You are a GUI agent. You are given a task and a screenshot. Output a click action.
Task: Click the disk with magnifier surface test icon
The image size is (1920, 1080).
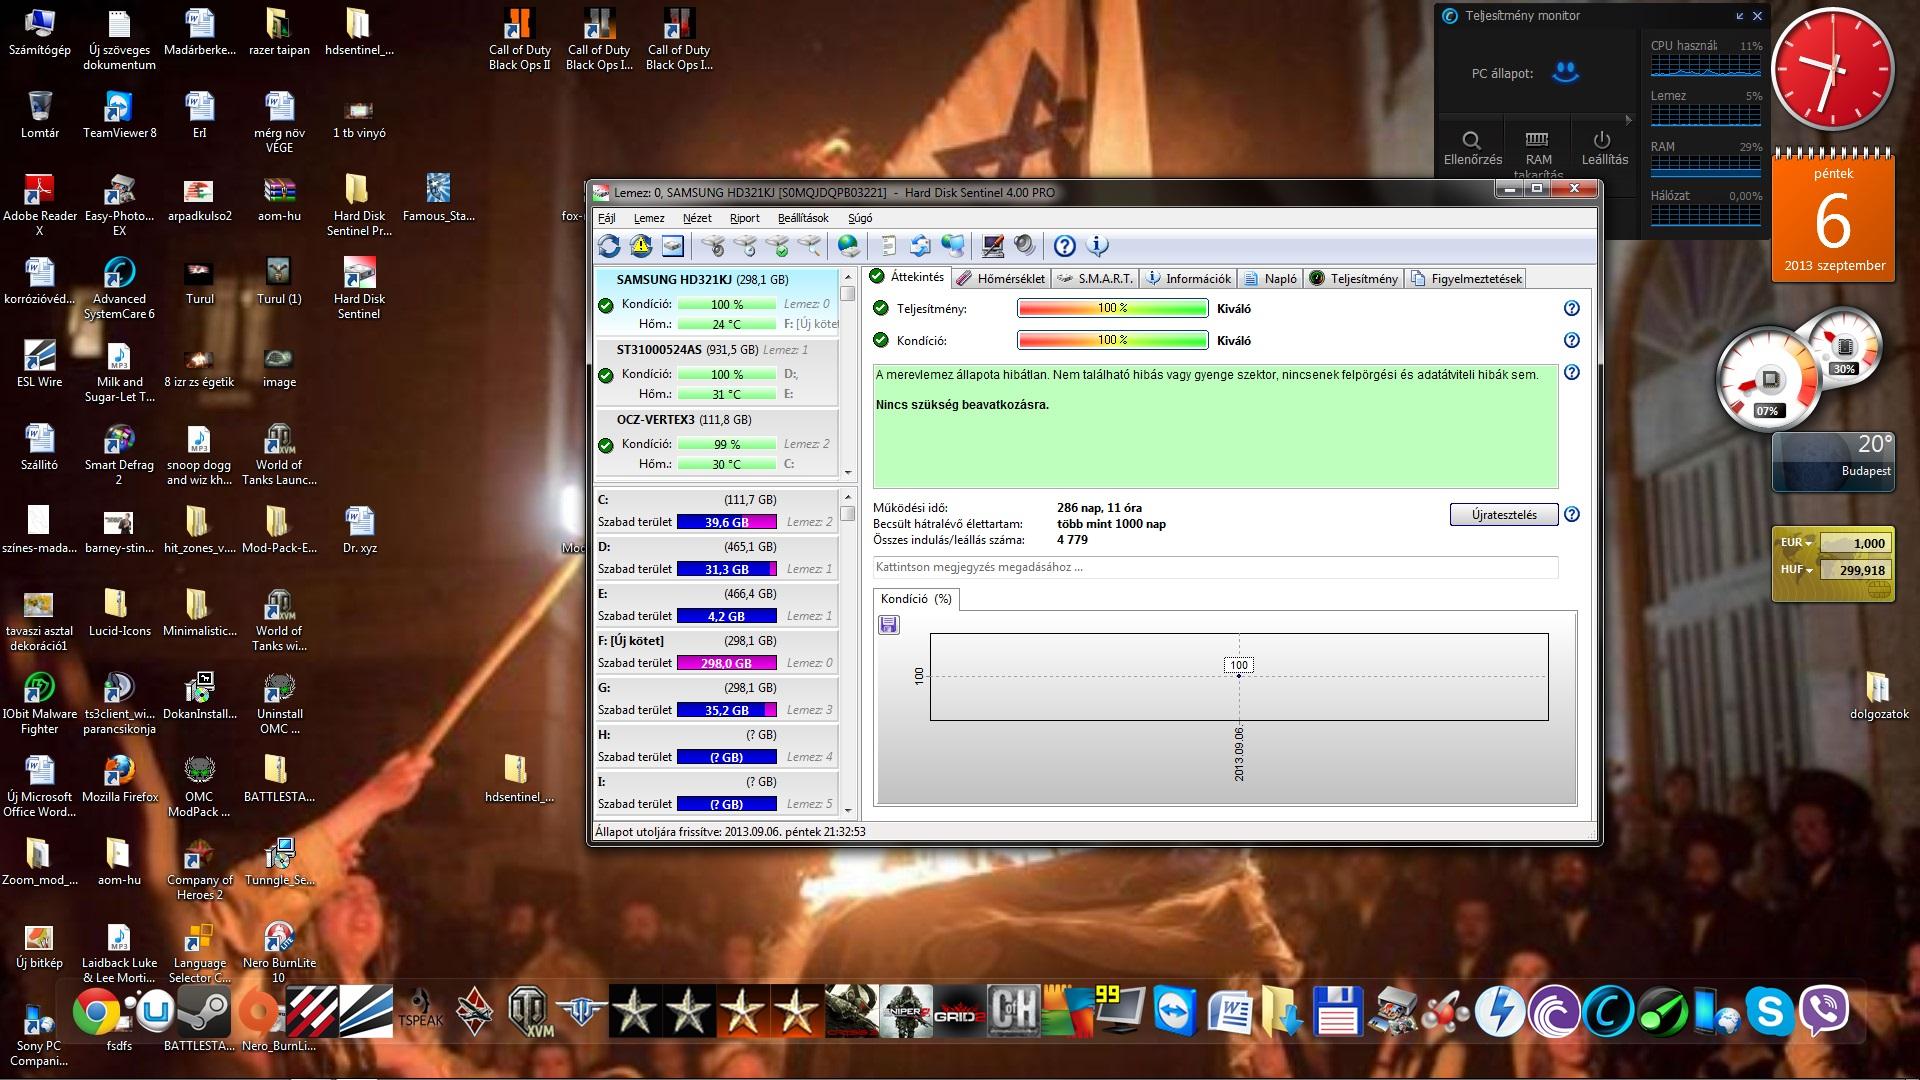point(810,246)
